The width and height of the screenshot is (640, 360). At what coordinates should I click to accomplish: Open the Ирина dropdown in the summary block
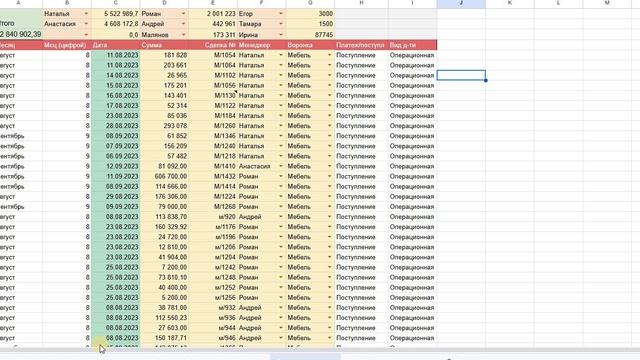click(x=281, y=35)
